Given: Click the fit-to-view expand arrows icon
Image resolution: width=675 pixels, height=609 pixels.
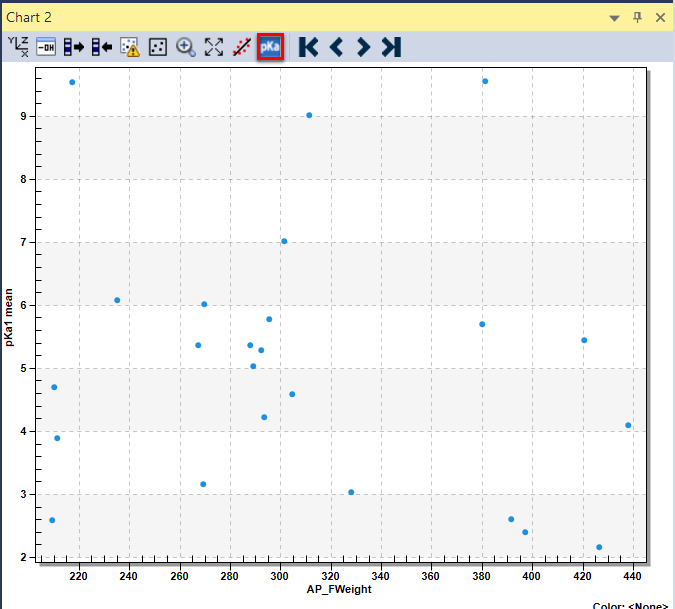Looking at the screenshot, I should click(214, 46).
